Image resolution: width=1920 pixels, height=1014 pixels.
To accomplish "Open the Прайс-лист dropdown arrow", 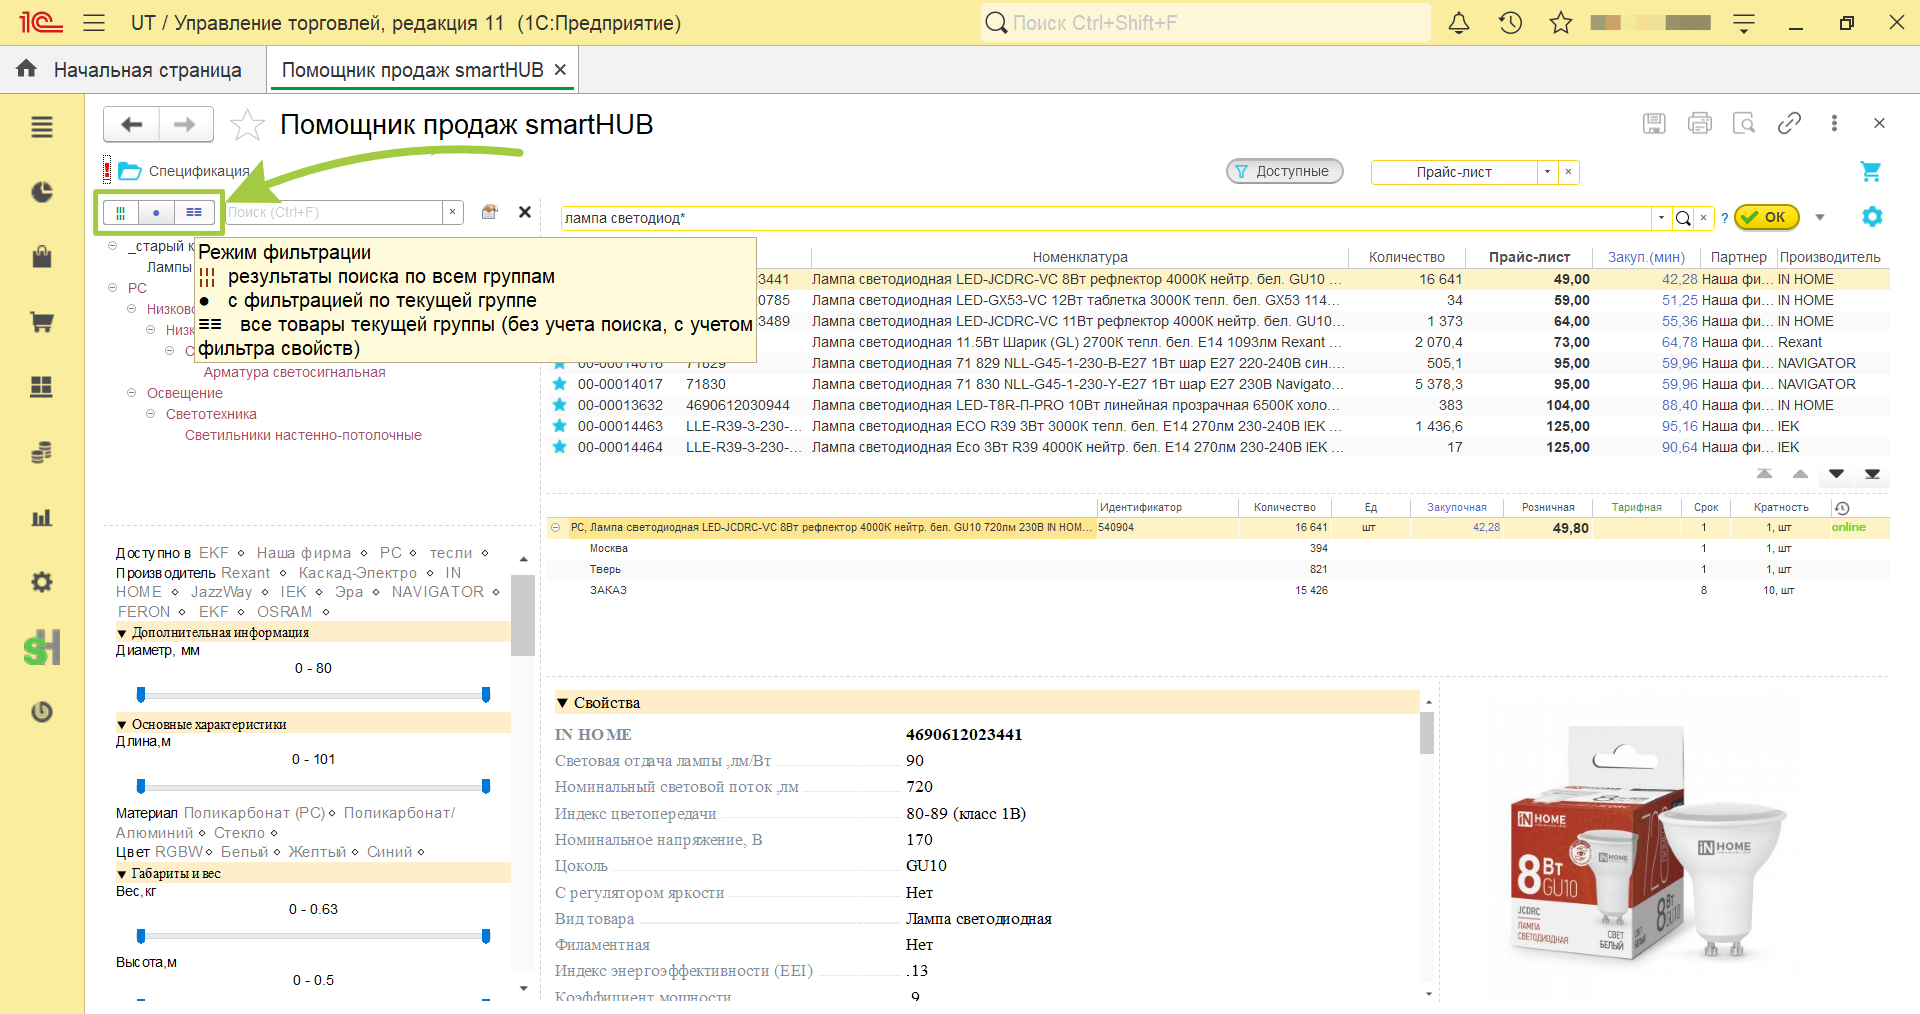I will (1547, 172).
